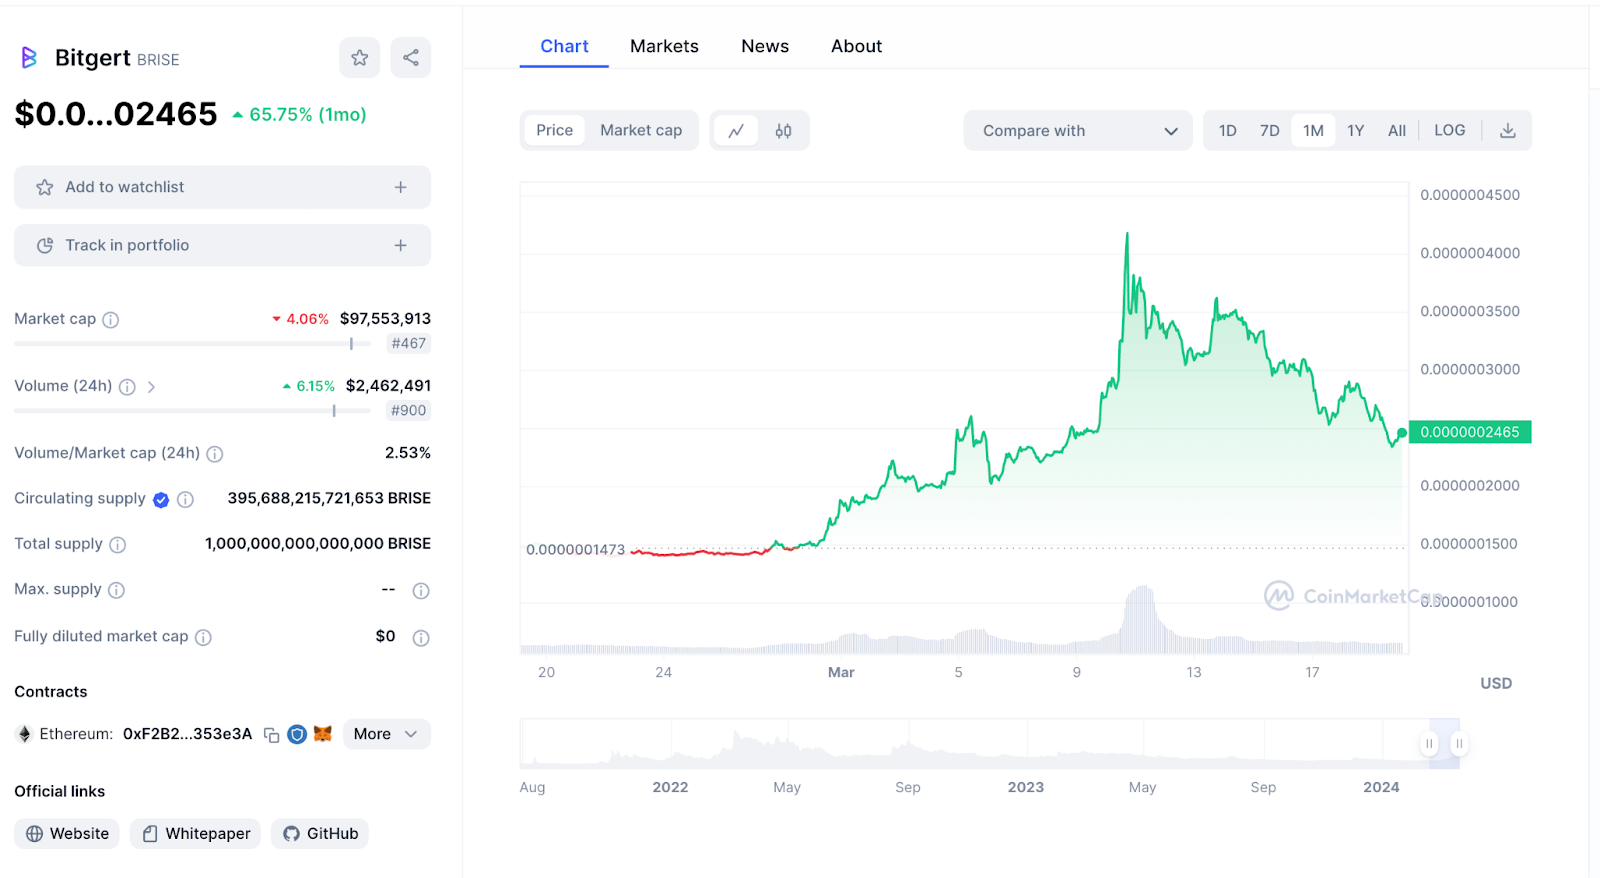This screenshot has height=878, width=1600.
Task: Set chart range to All
Action: tap(1397, 131)
